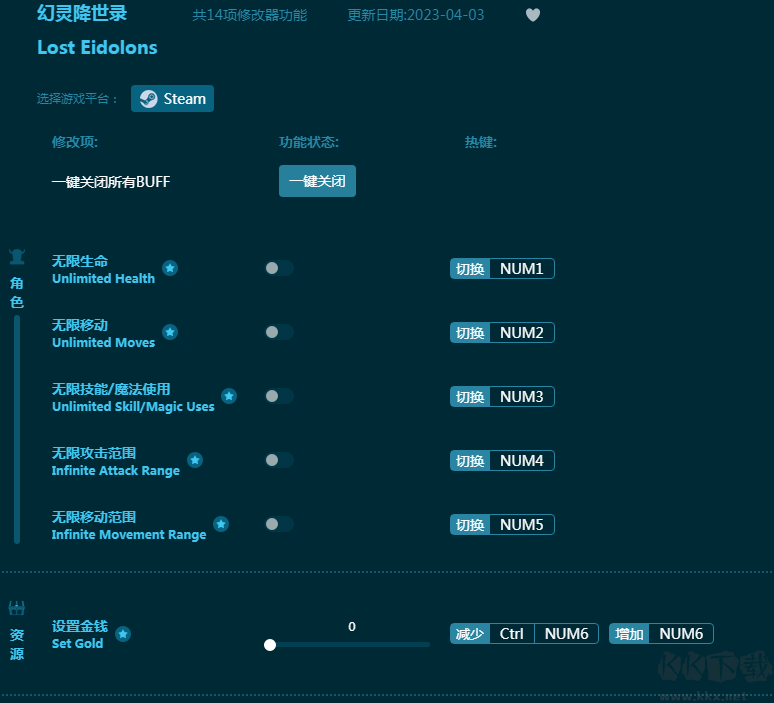Toggle Unlimited Skill/Magic Uses on
Image resolution: width=774 pixels, height=703 pixels.
tap(279, 396)
